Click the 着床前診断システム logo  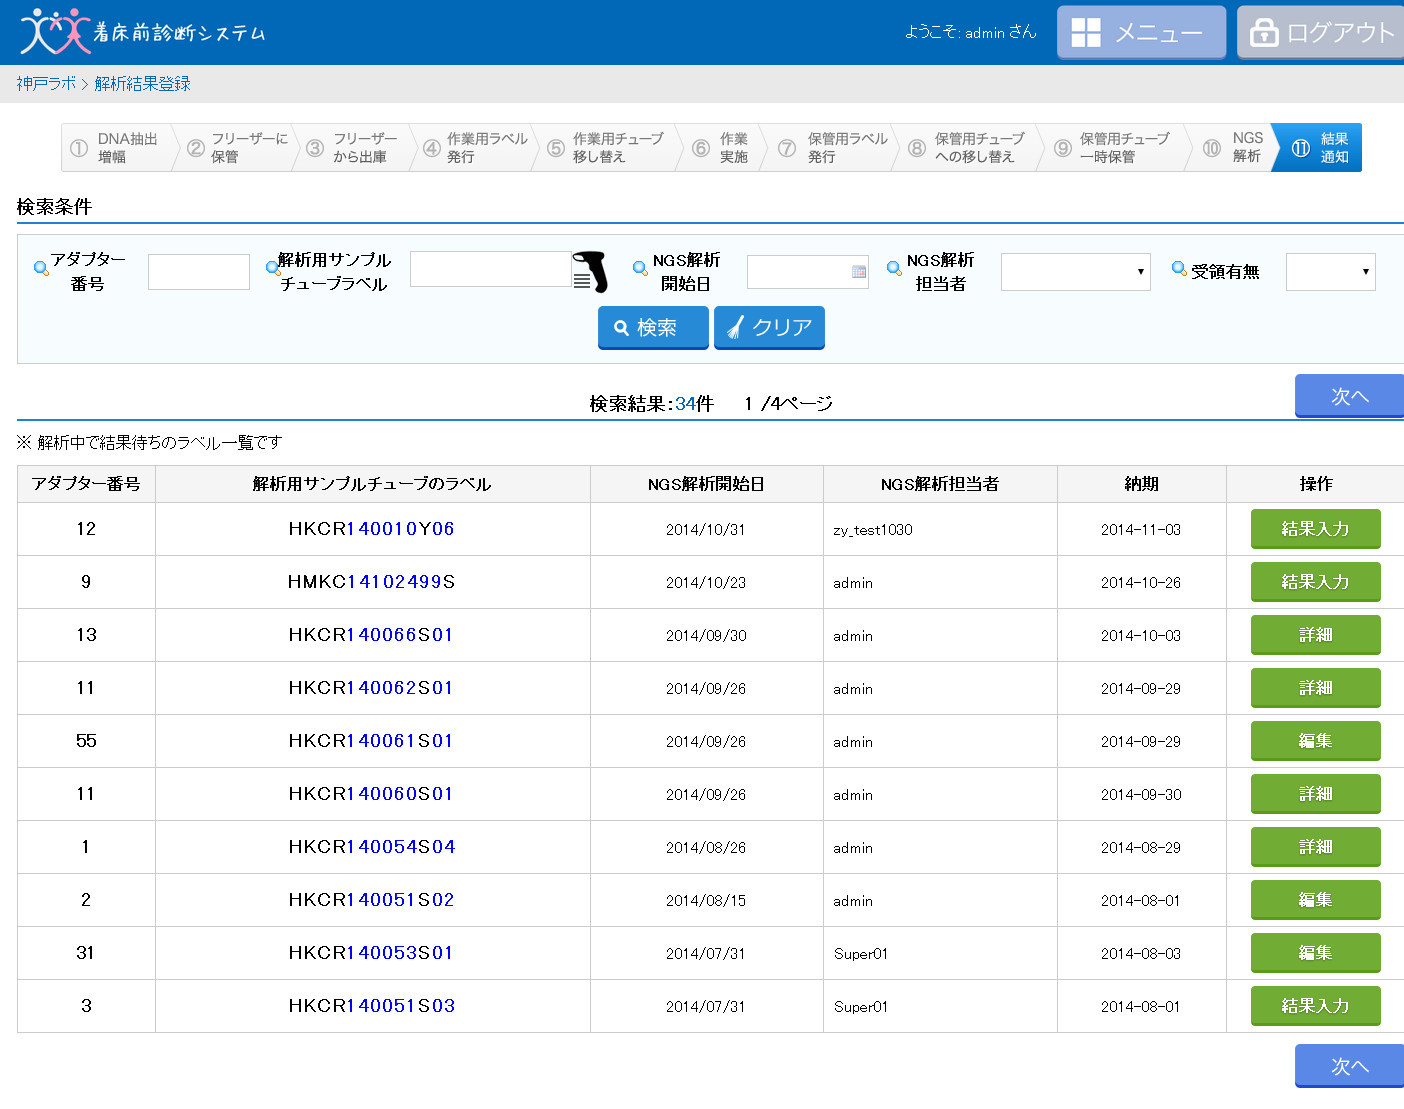coord(142,32)
